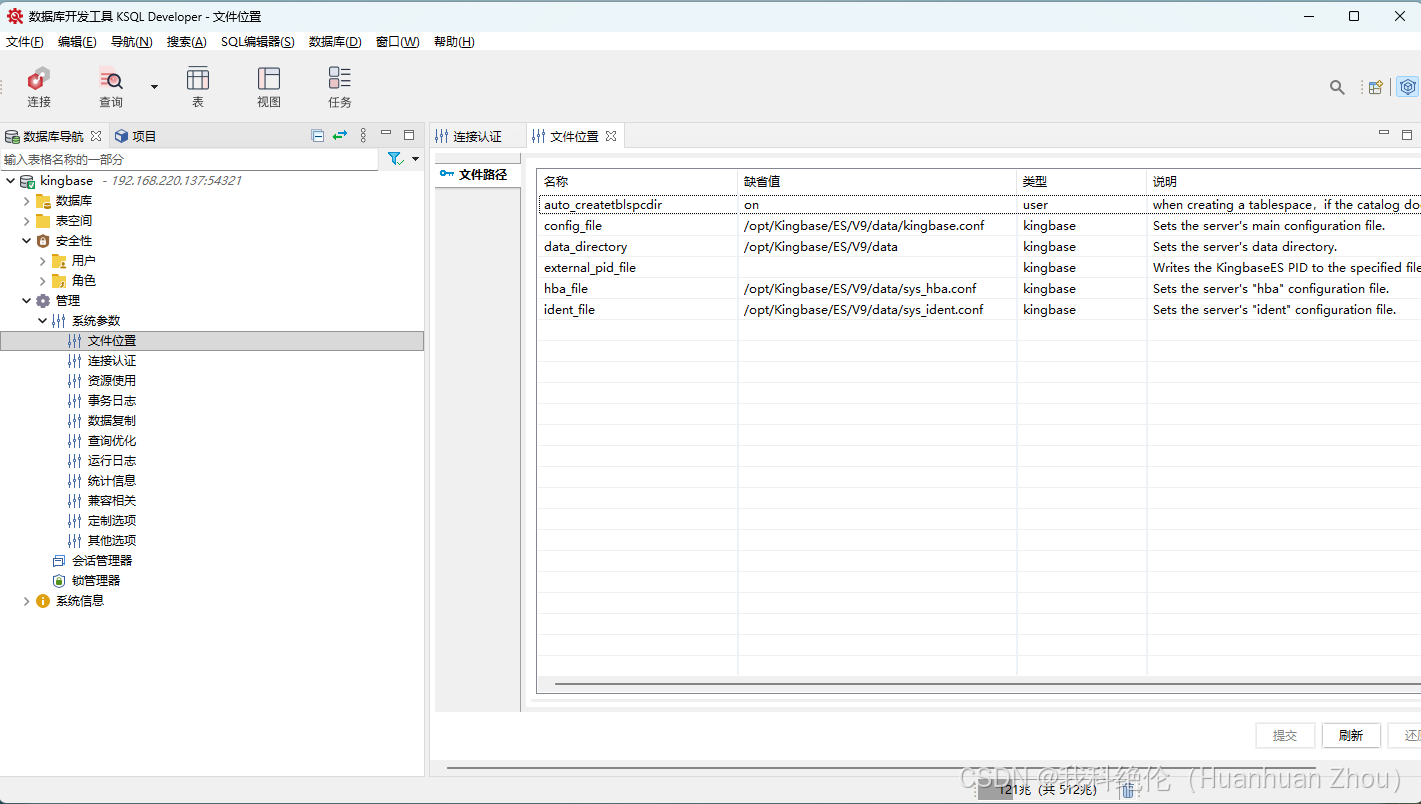Open the 任务 (Tasks) toolbar icon

(340, 87)
